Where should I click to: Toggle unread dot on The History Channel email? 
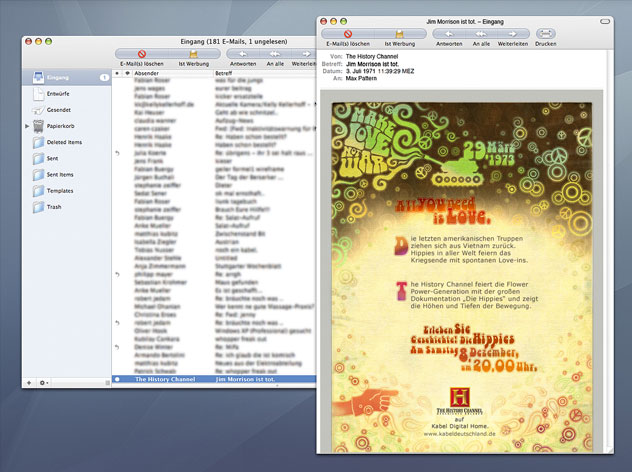(x=117, y=380)
